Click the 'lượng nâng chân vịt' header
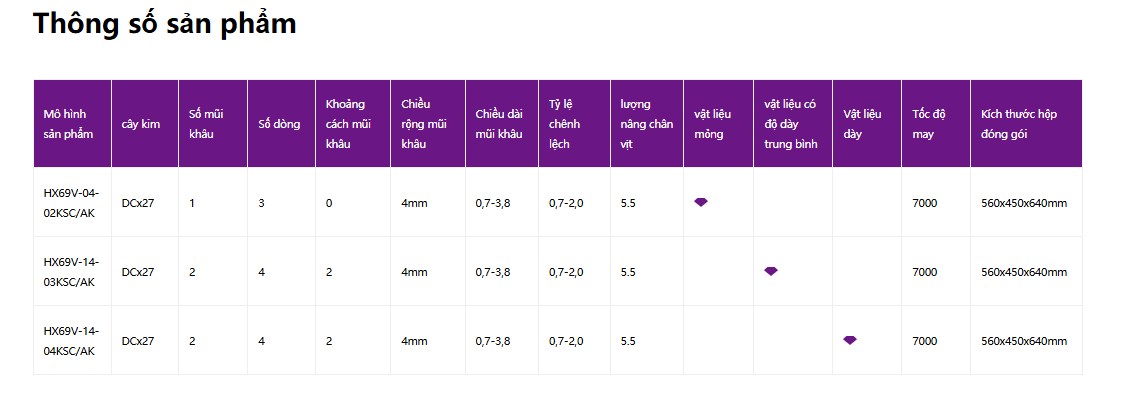Screen dimensions: 1125x419 (647, 124)
